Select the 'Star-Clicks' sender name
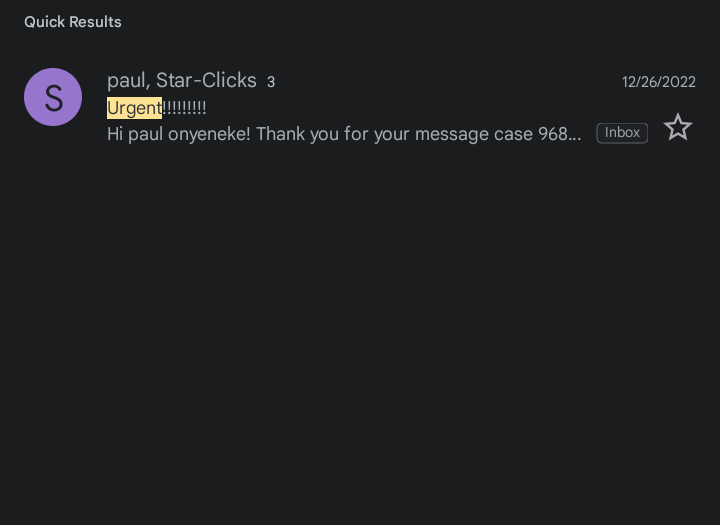Viewport: 720px width, 525px height. tap(206, 80)
